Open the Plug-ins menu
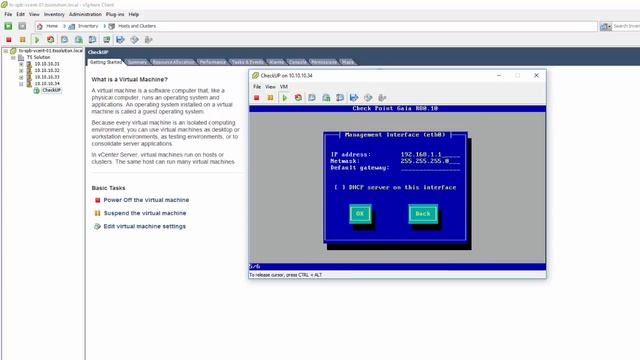Viewport: 640px width, 360px height. click(115, 14)
